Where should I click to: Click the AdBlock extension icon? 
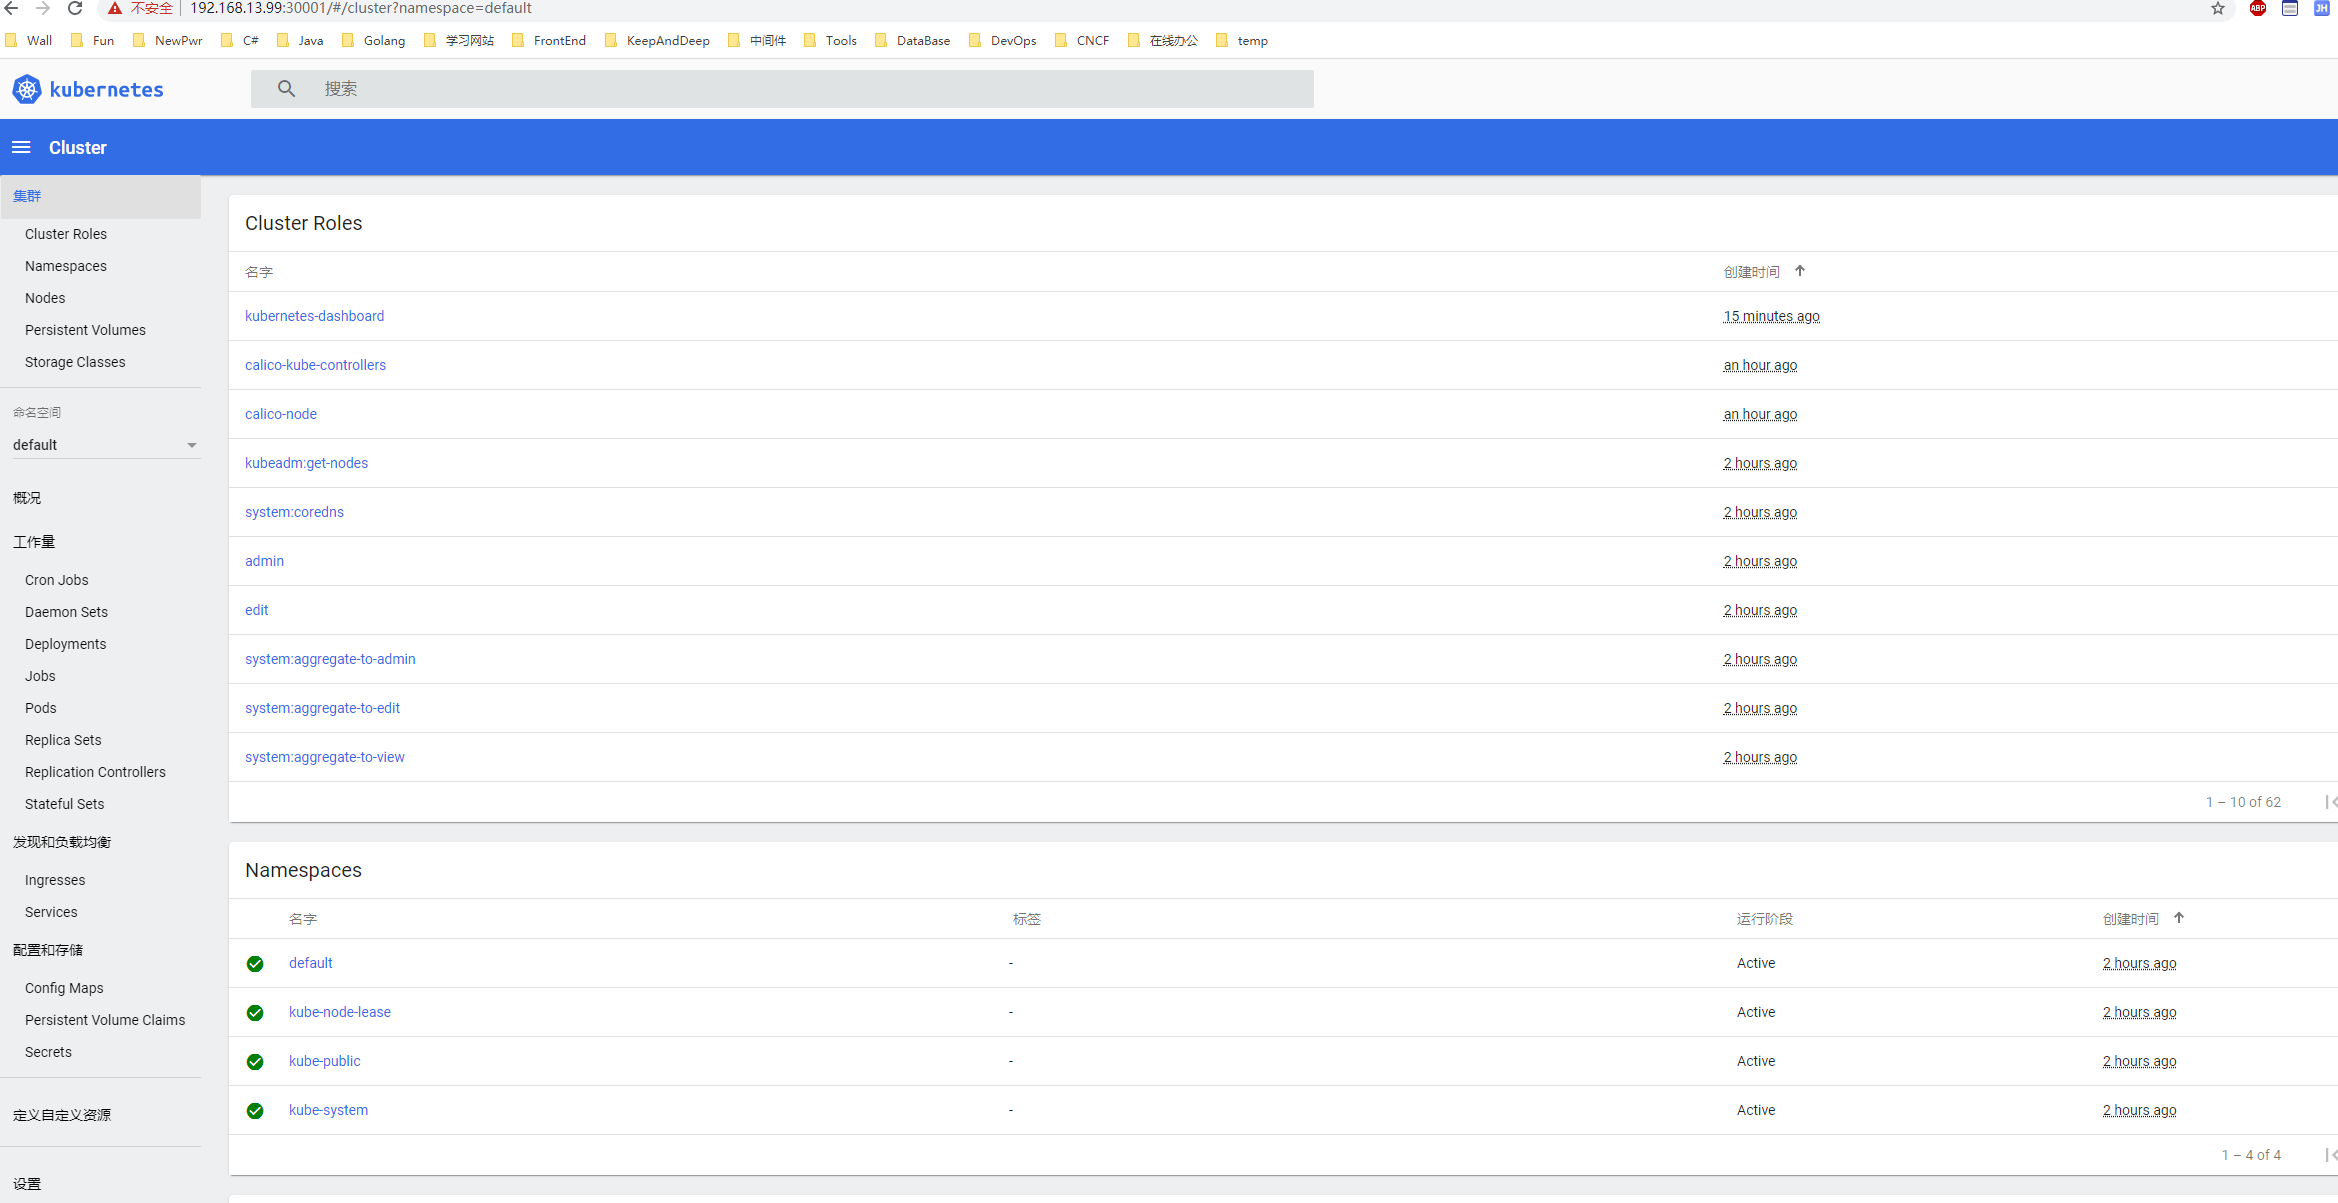click(x=2257, y=8)
